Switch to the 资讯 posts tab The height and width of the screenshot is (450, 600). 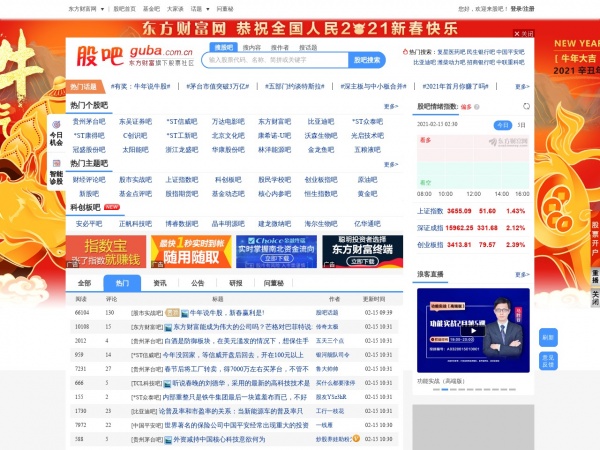[160, 283]
